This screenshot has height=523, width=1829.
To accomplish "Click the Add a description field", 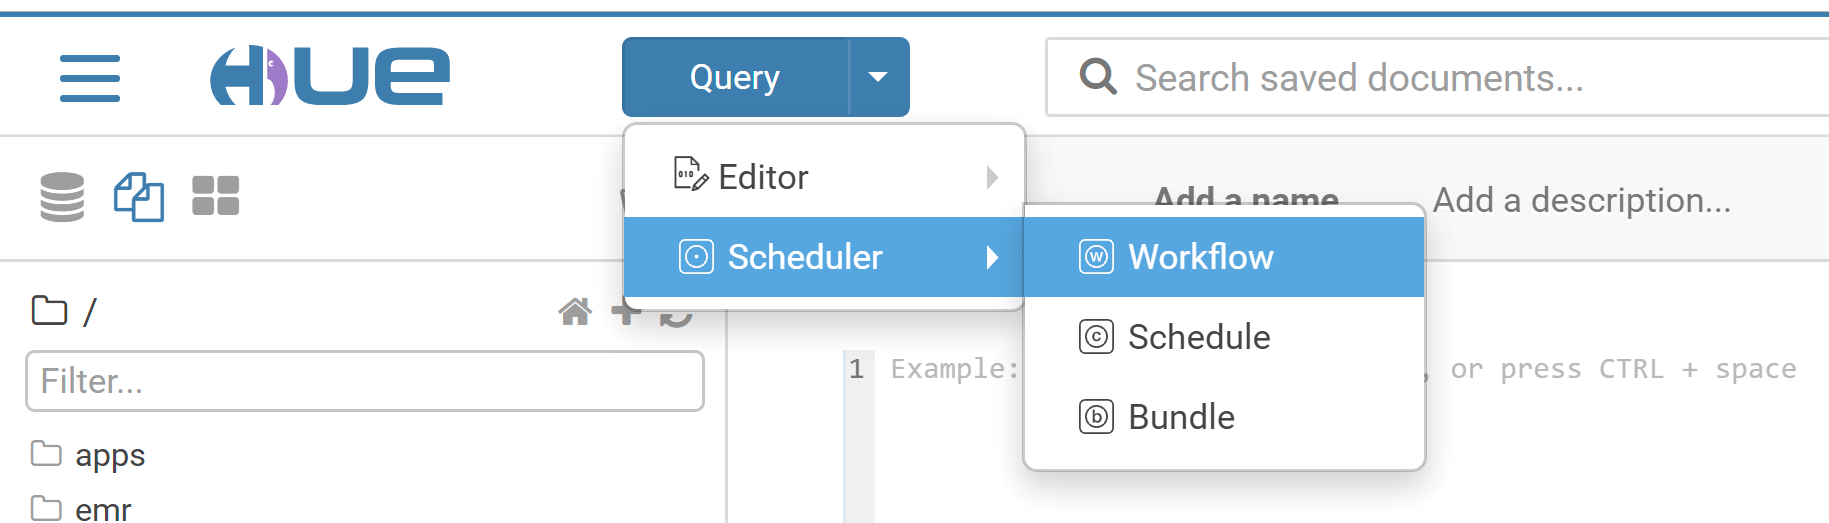I will pos(1581,200).
